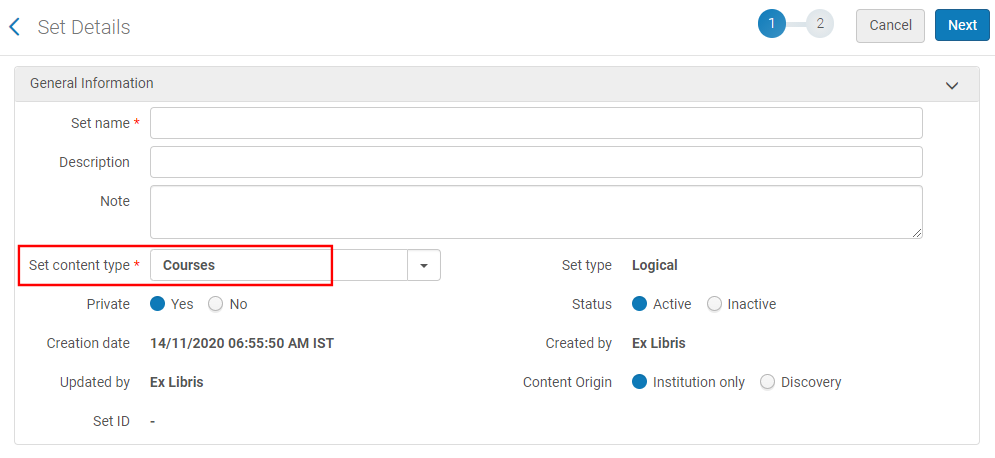Focus the Description input field

pos(536,162)
